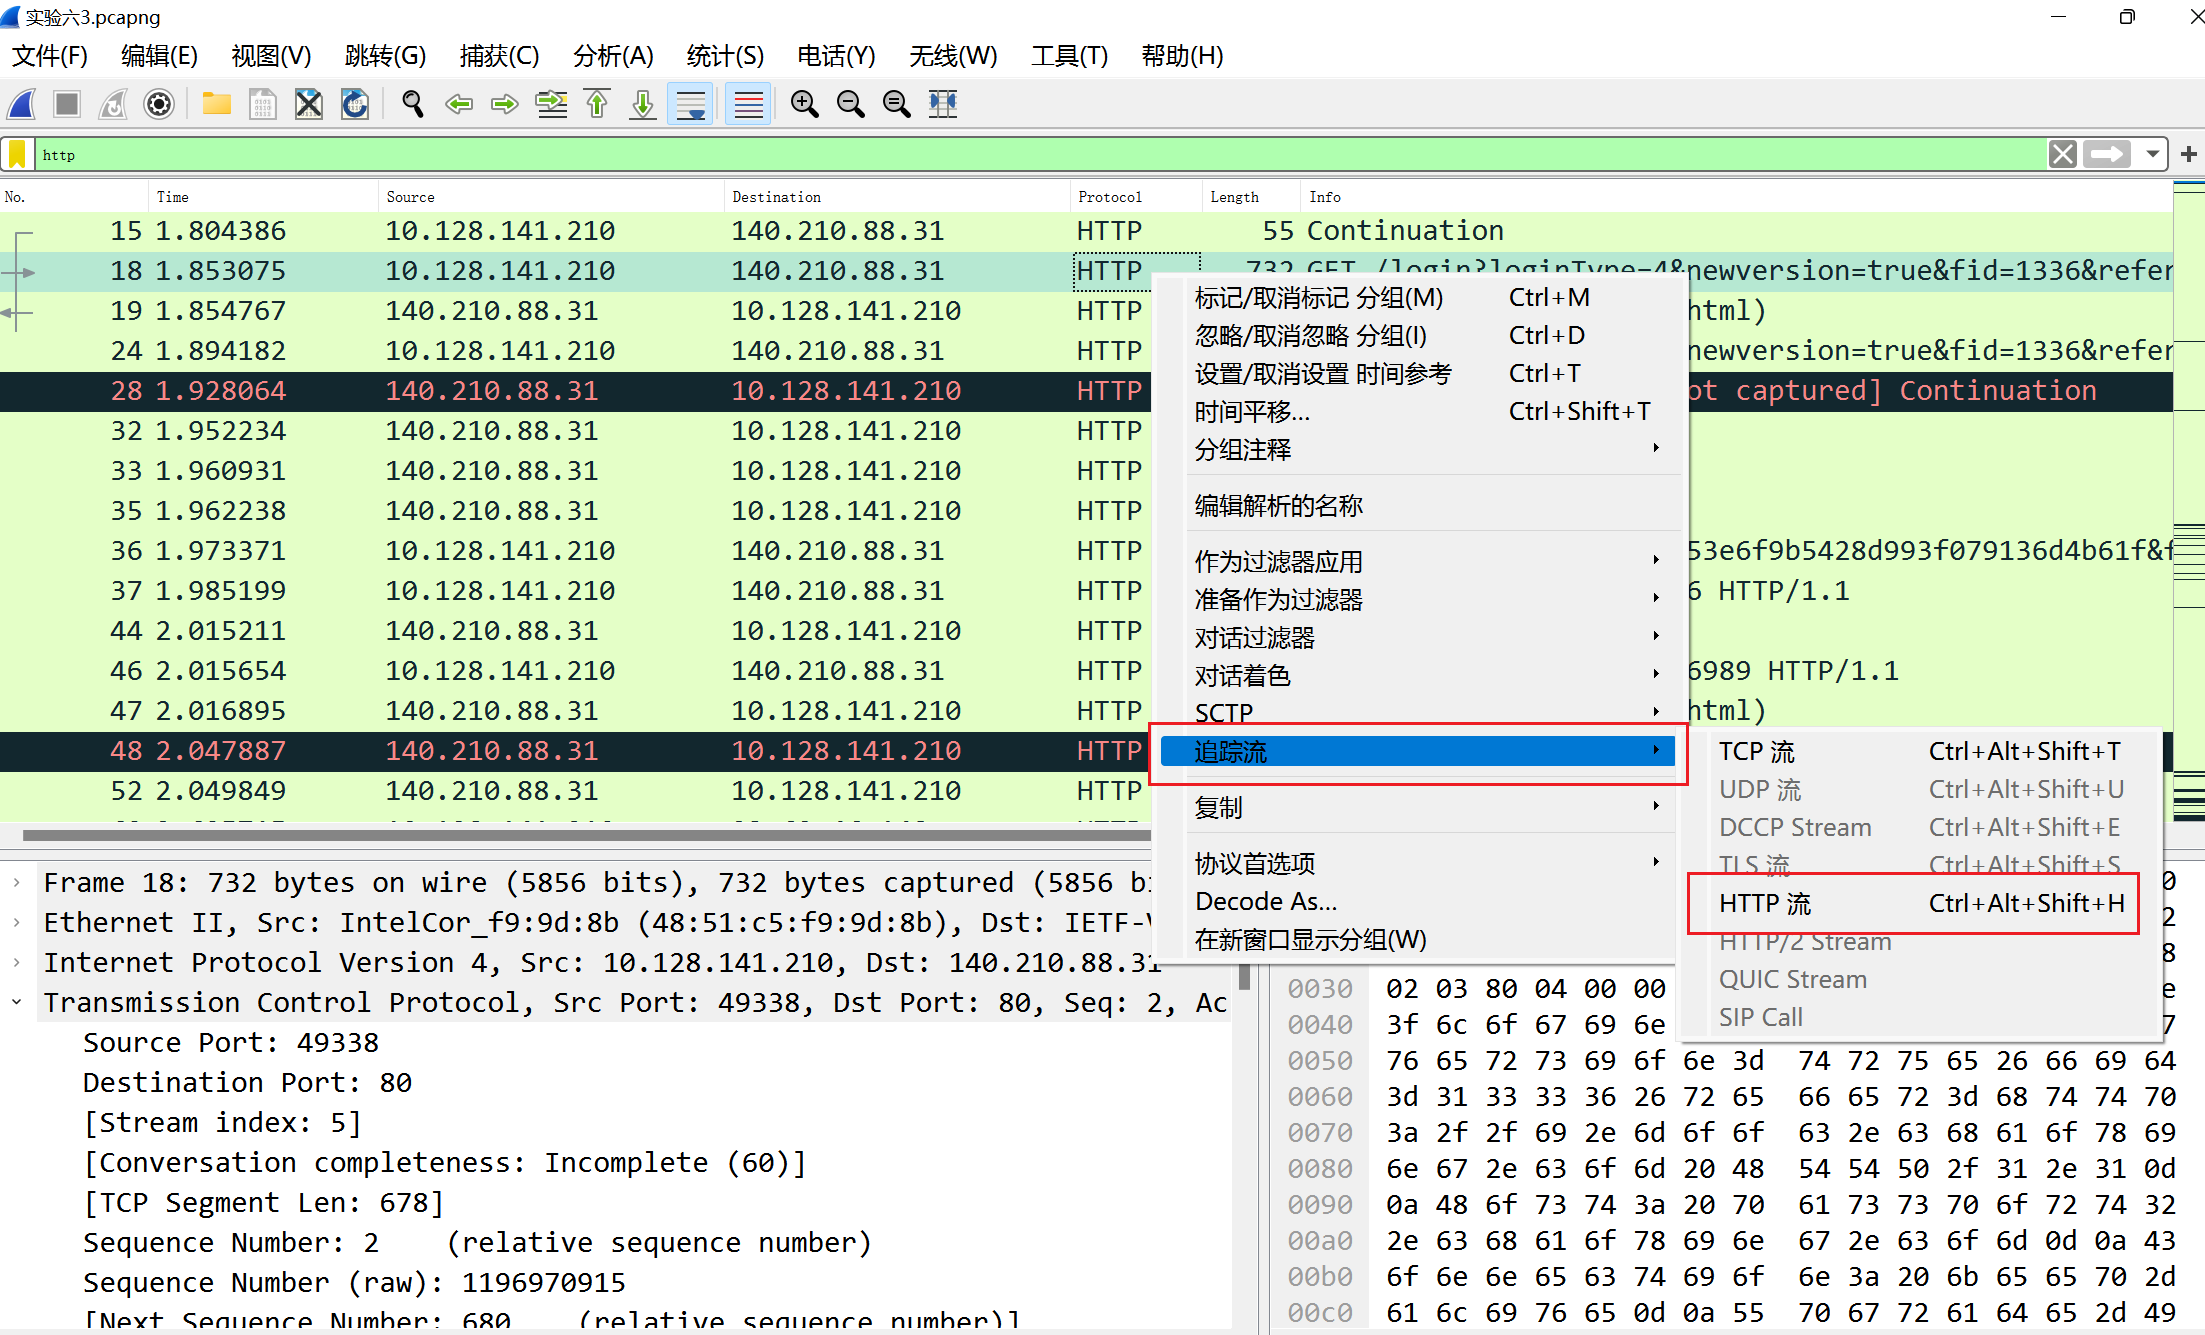
Task: Click the find packet magnifier icon
Action: point(412,104)
